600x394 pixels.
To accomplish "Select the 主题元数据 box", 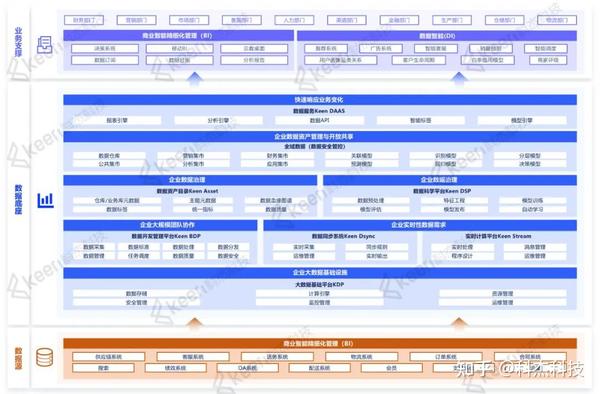I will click(203, 200).
